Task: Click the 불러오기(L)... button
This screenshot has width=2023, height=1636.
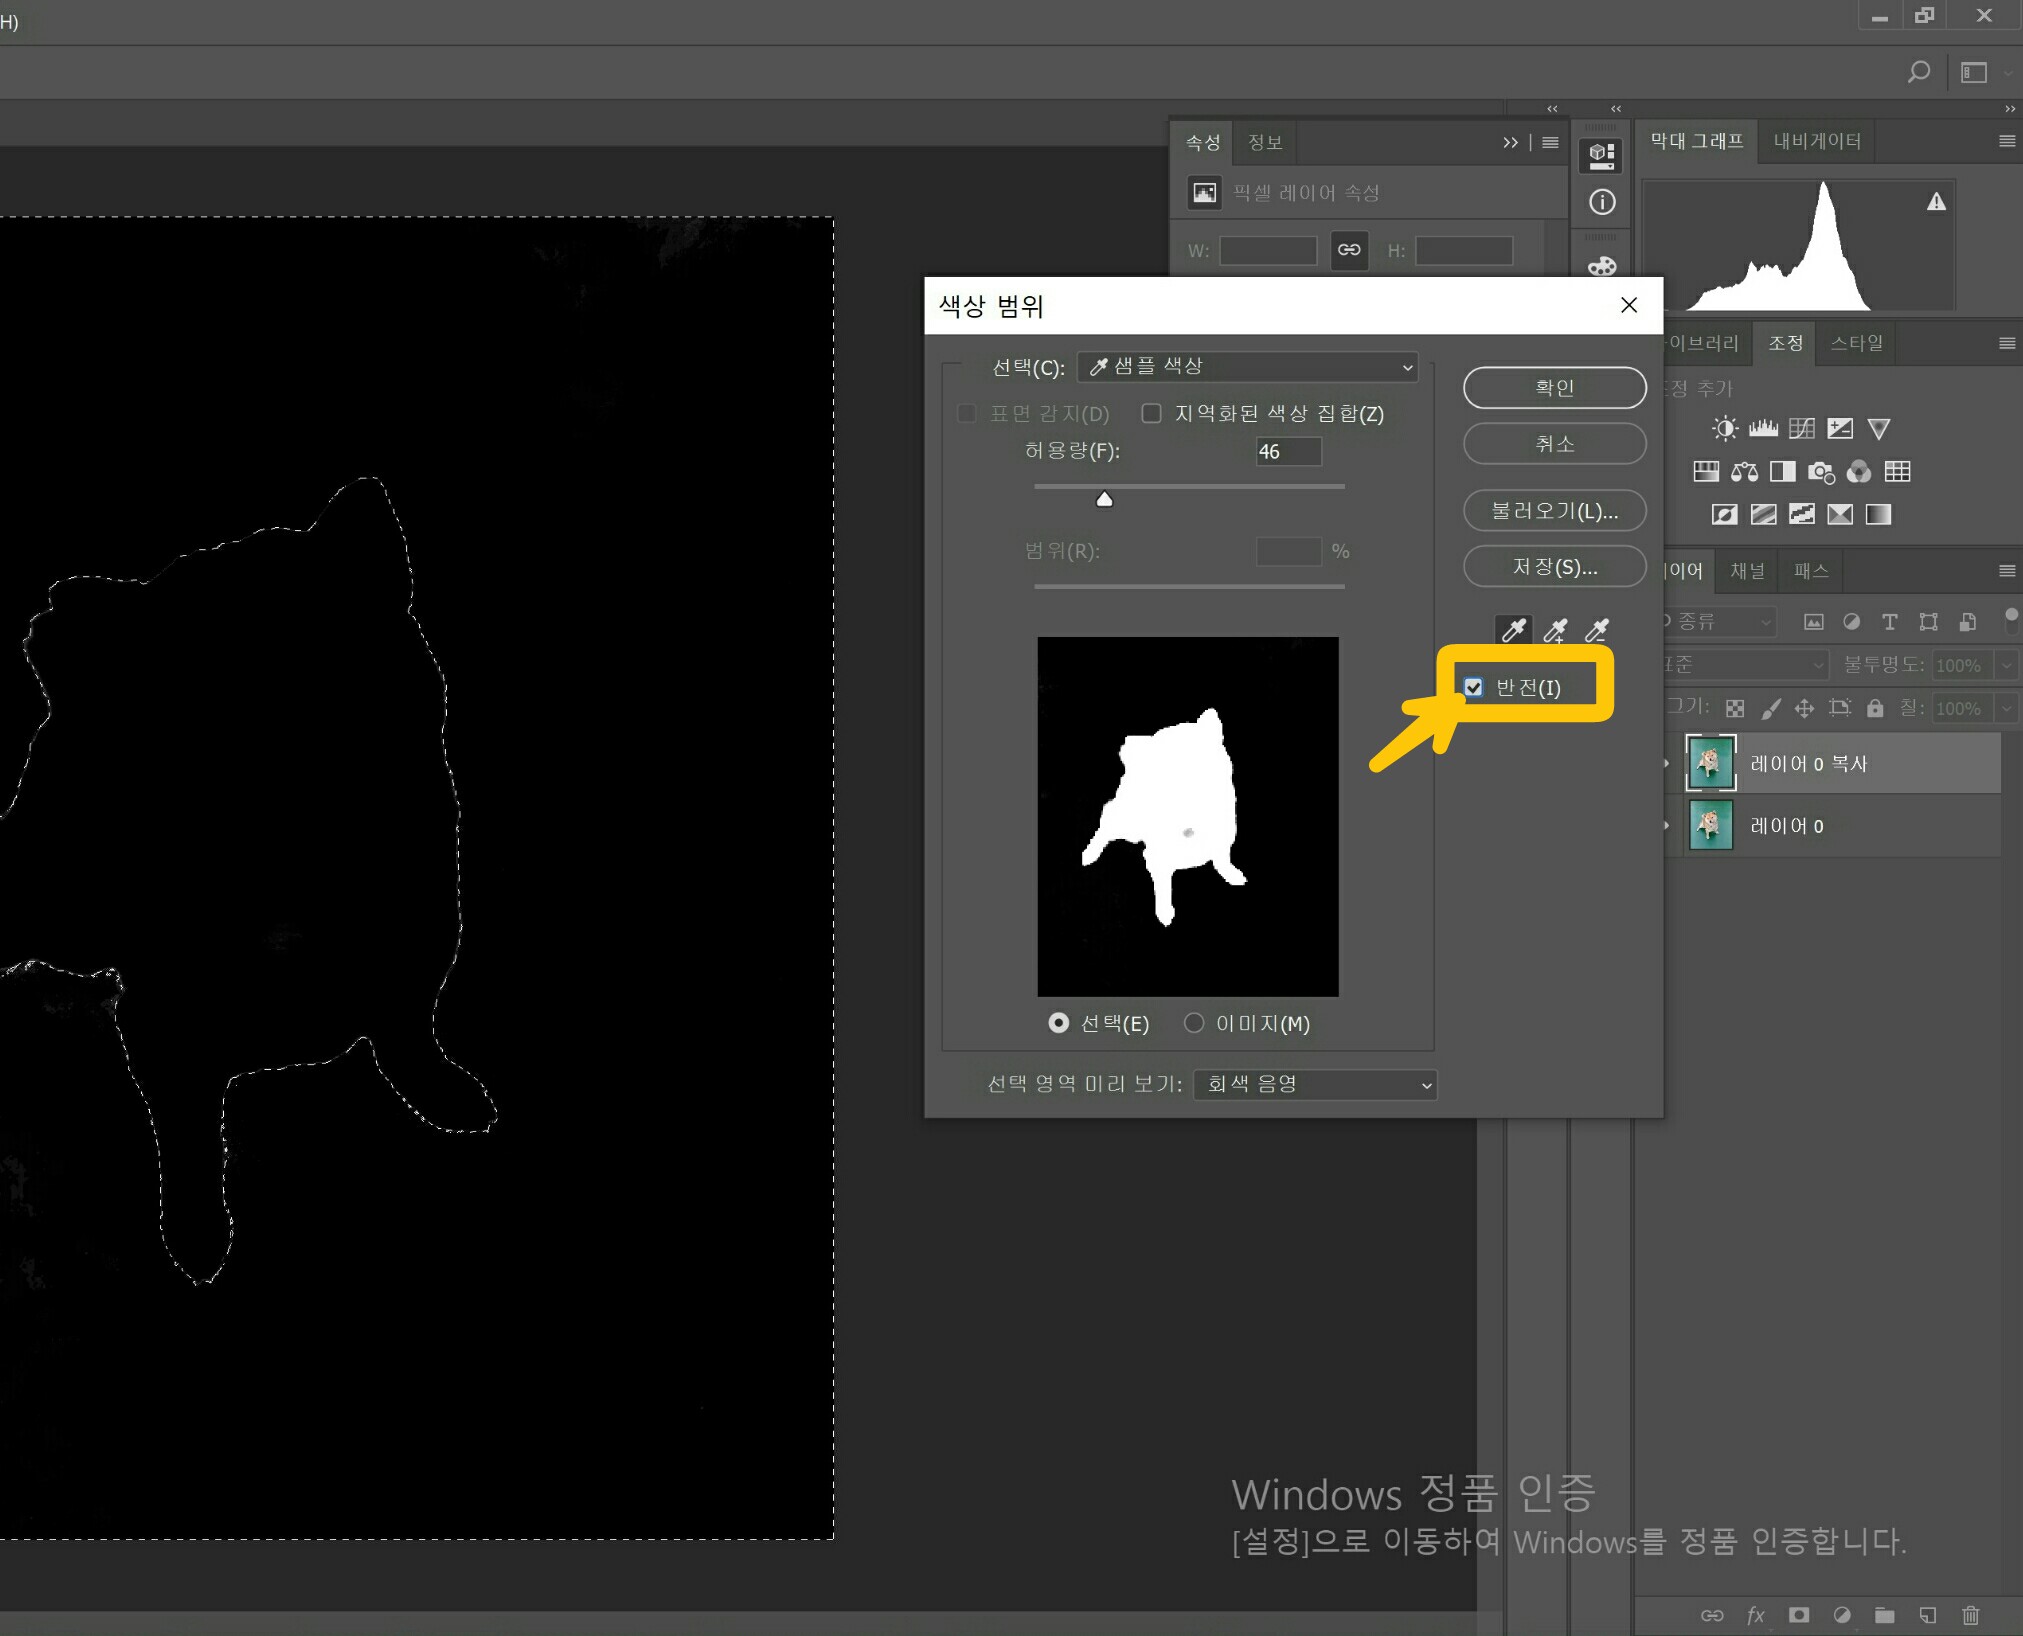Action: coord(1554,511)
